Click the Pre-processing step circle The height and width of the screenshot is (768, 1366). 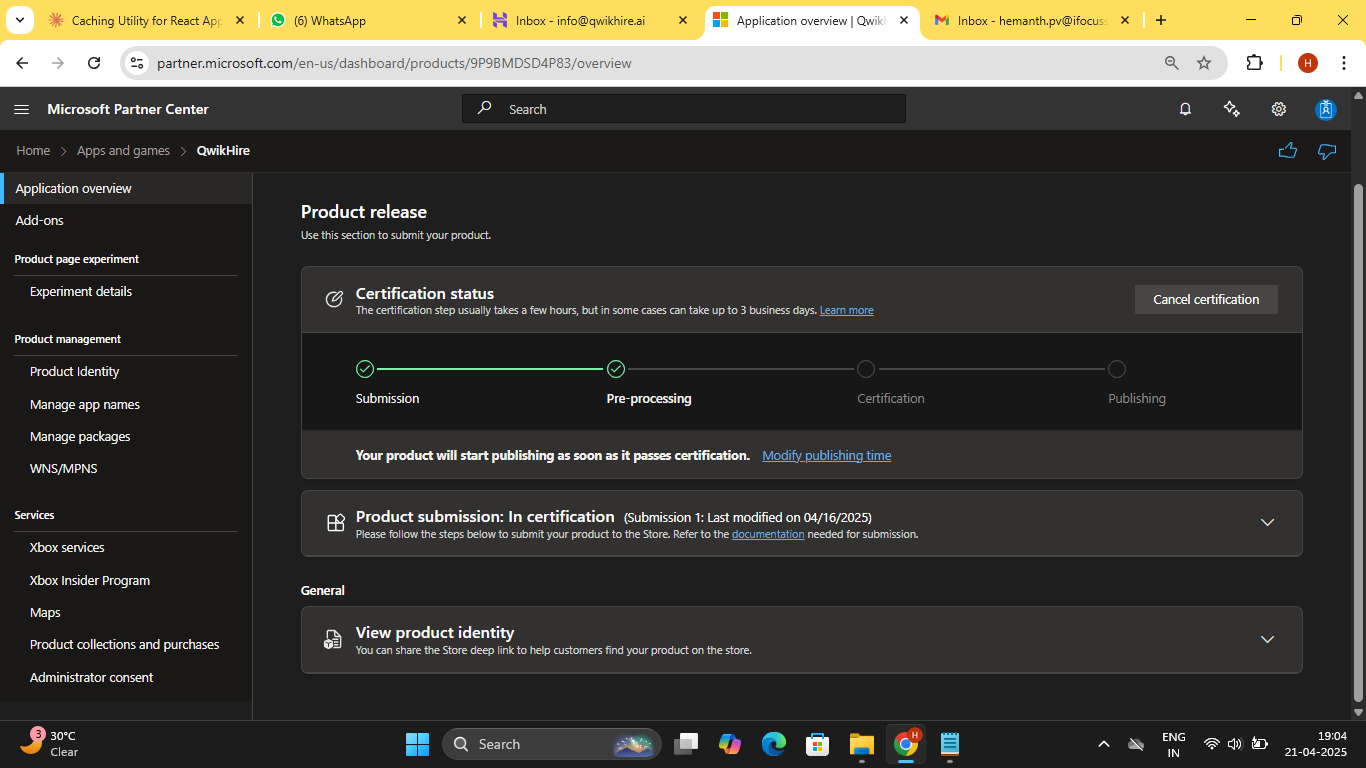[x=616, y=369]
